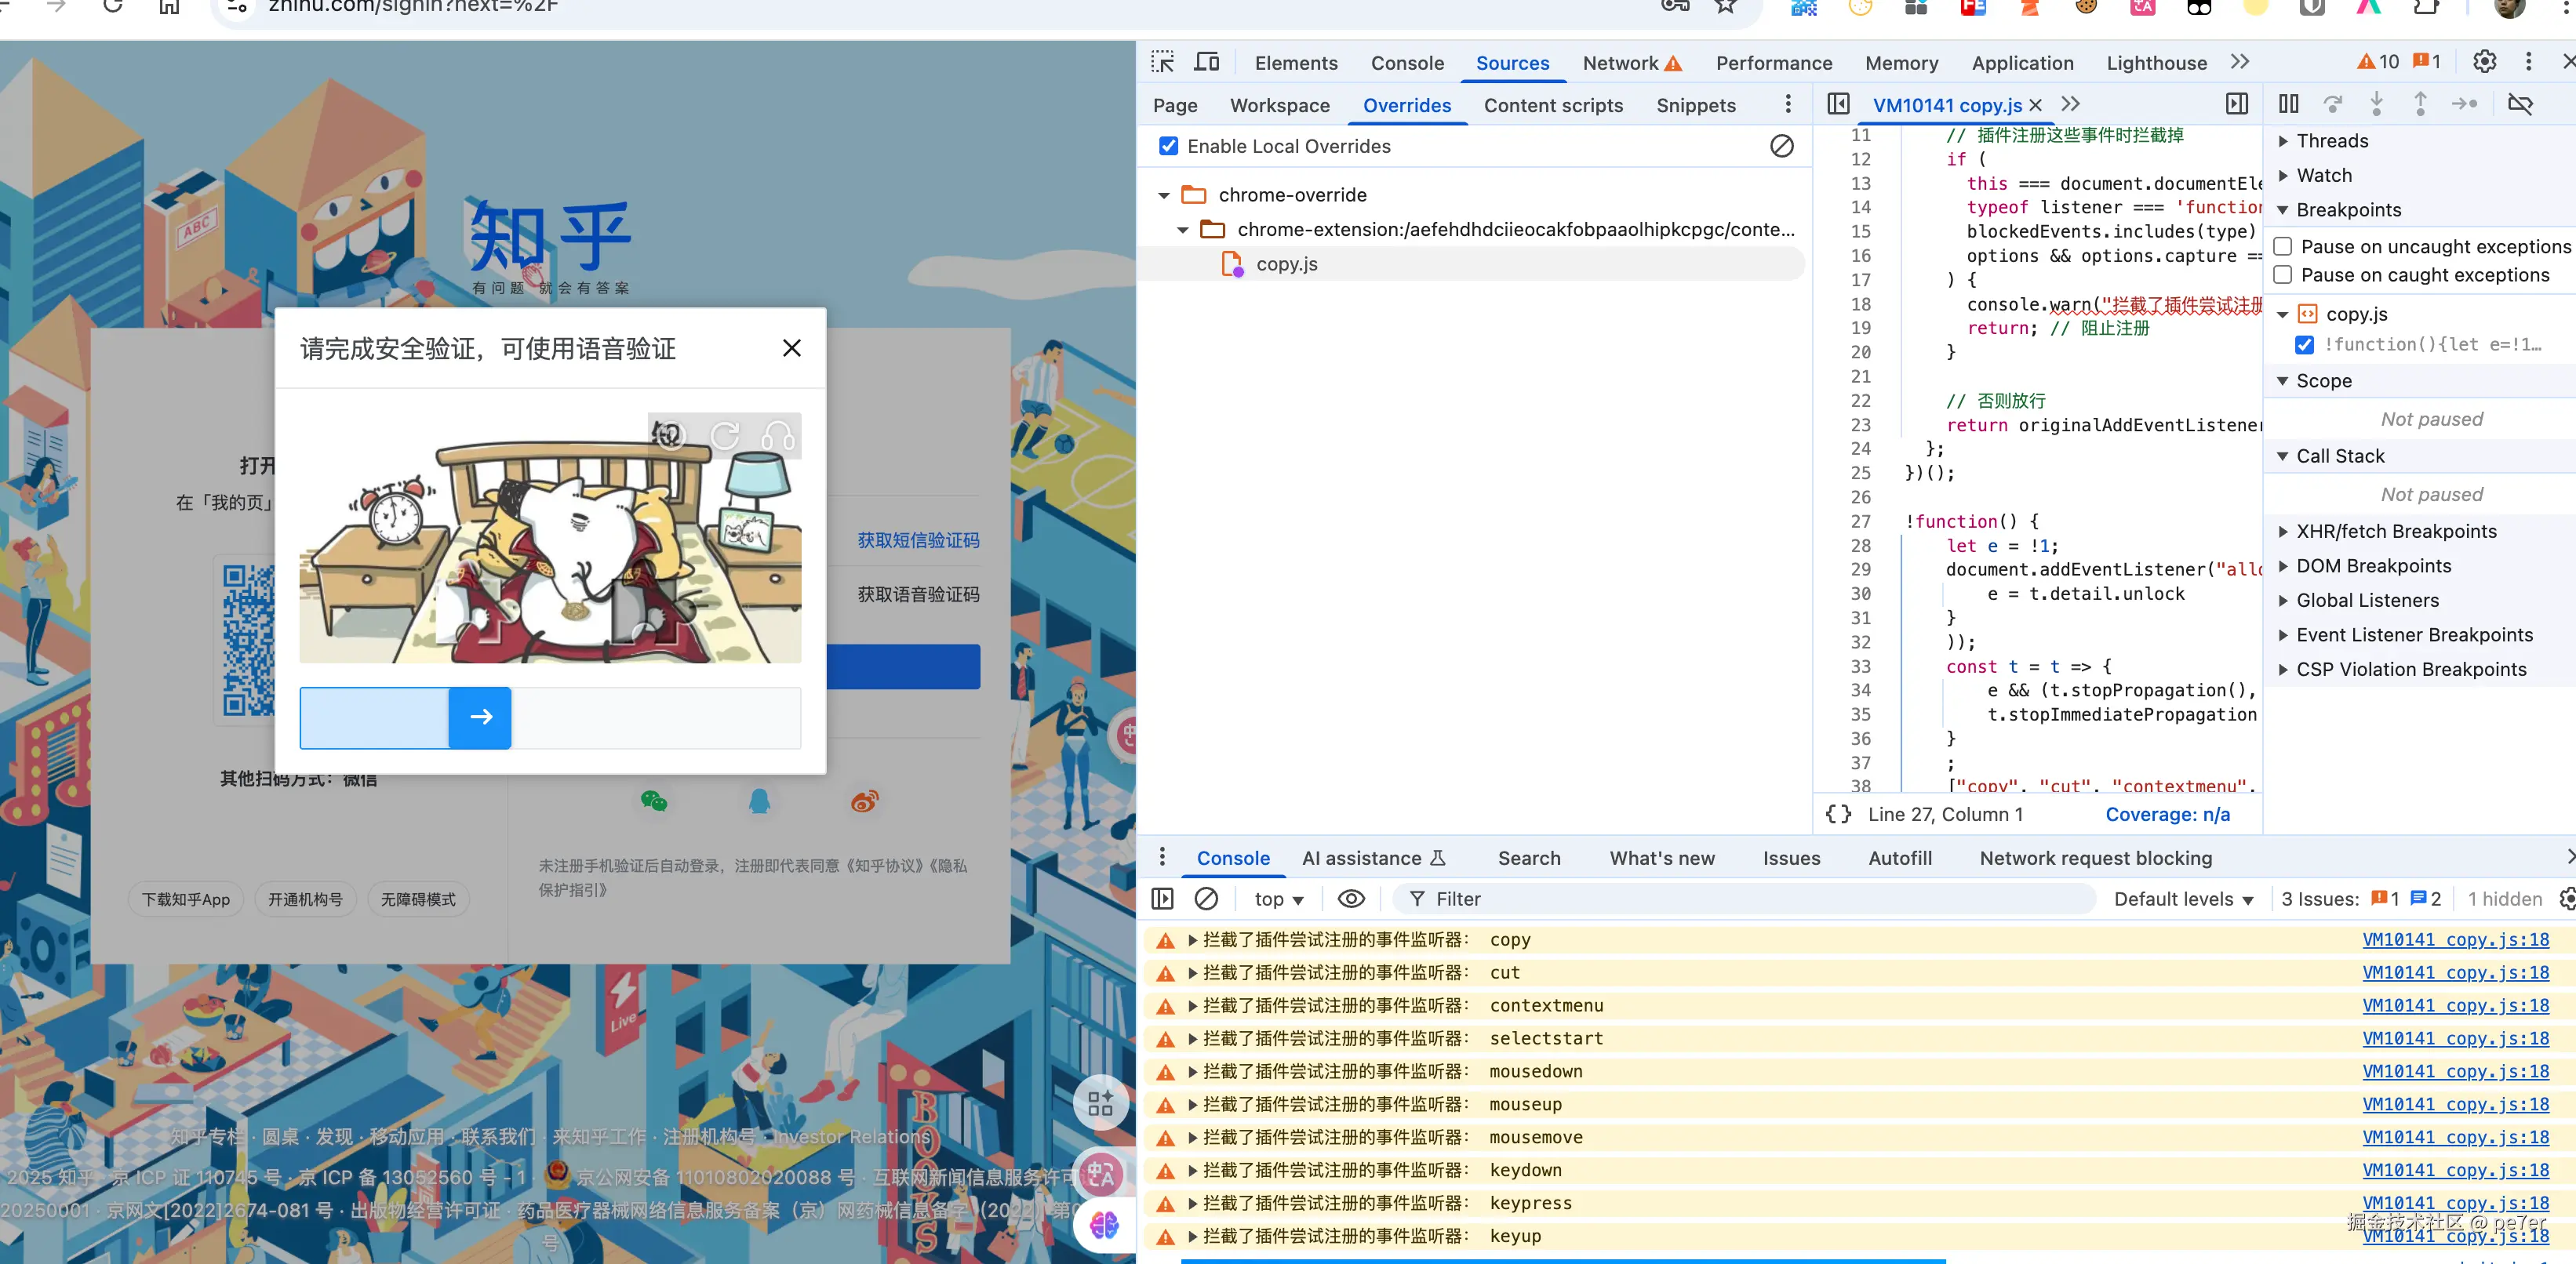Viewport: 2576px width, 1264px height.
Task: Open console live expression eye icon
Action: click(1351, 899)
